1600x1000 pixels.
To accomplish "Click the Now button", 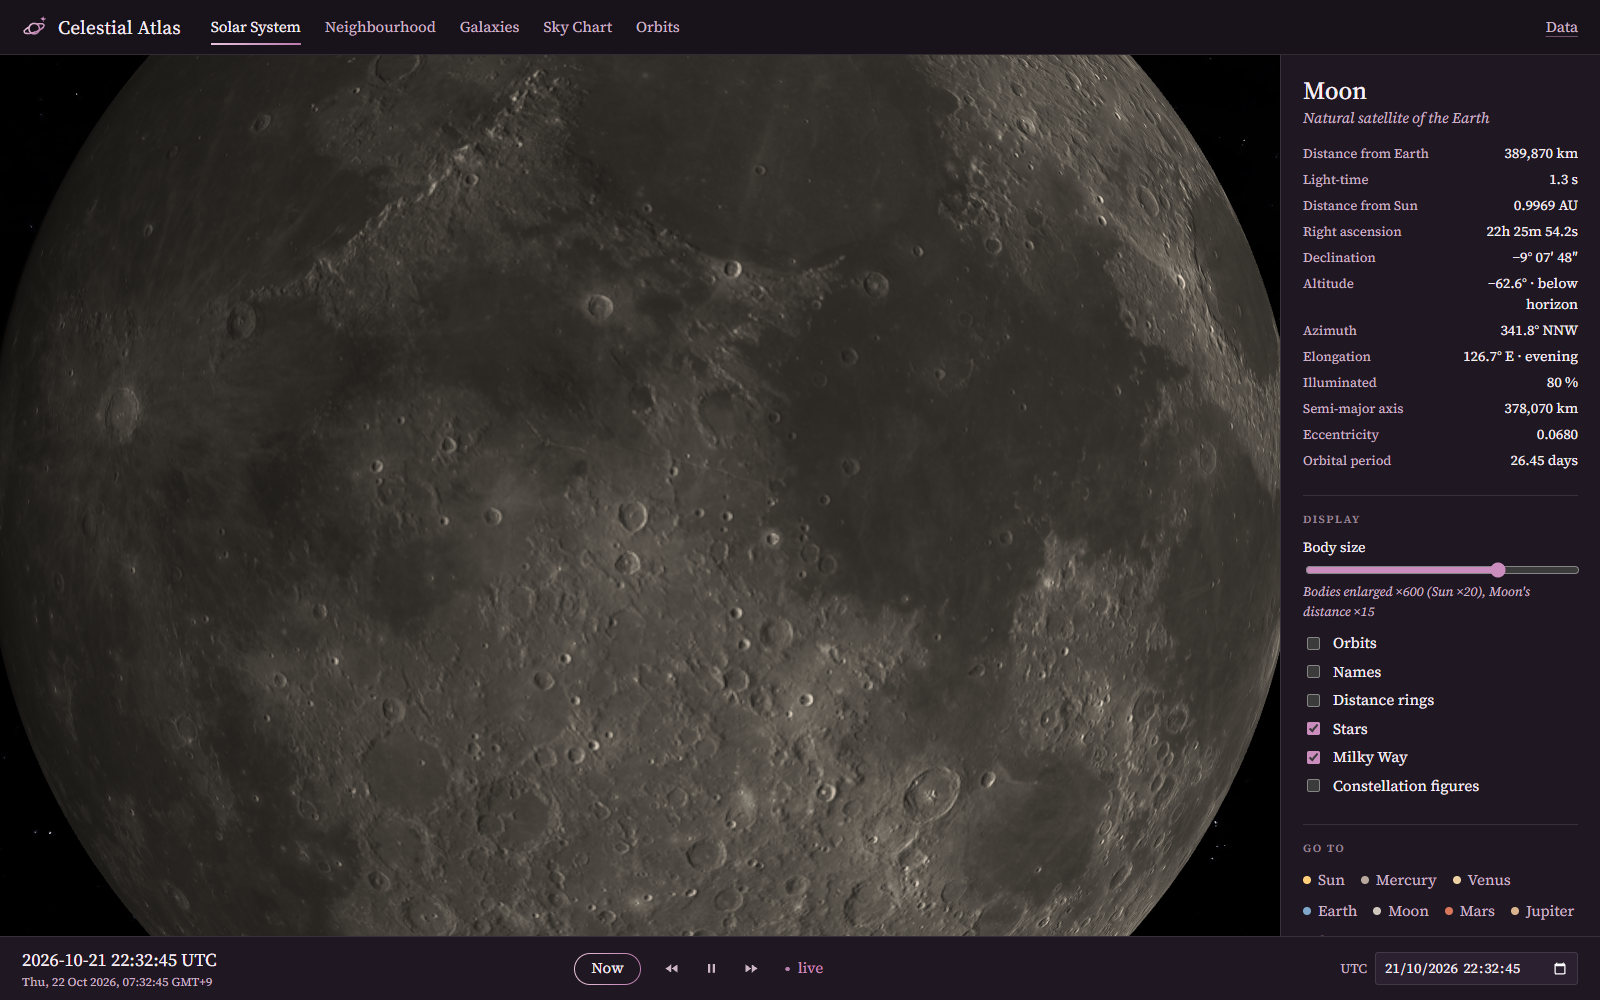I will 607,968.
